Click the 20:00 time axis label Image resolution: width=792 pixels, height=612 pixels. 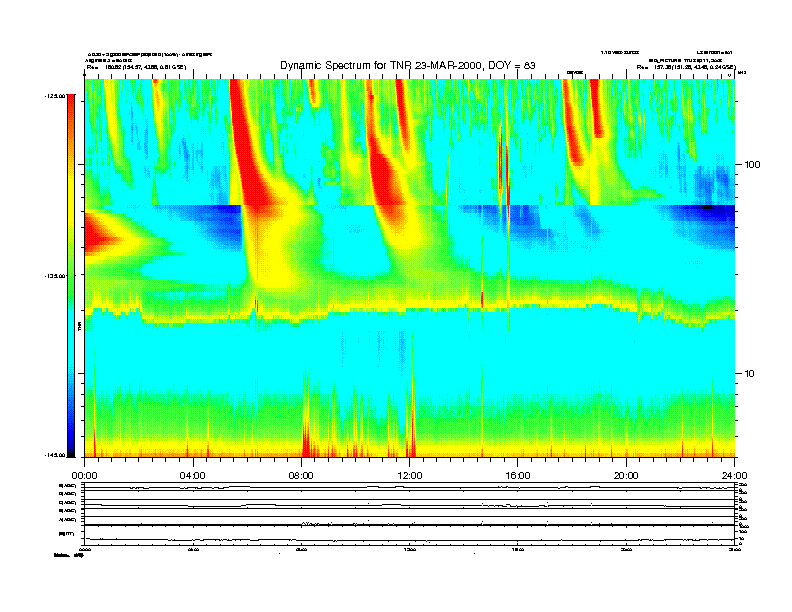pyautogui.click(x=626, y=476)
